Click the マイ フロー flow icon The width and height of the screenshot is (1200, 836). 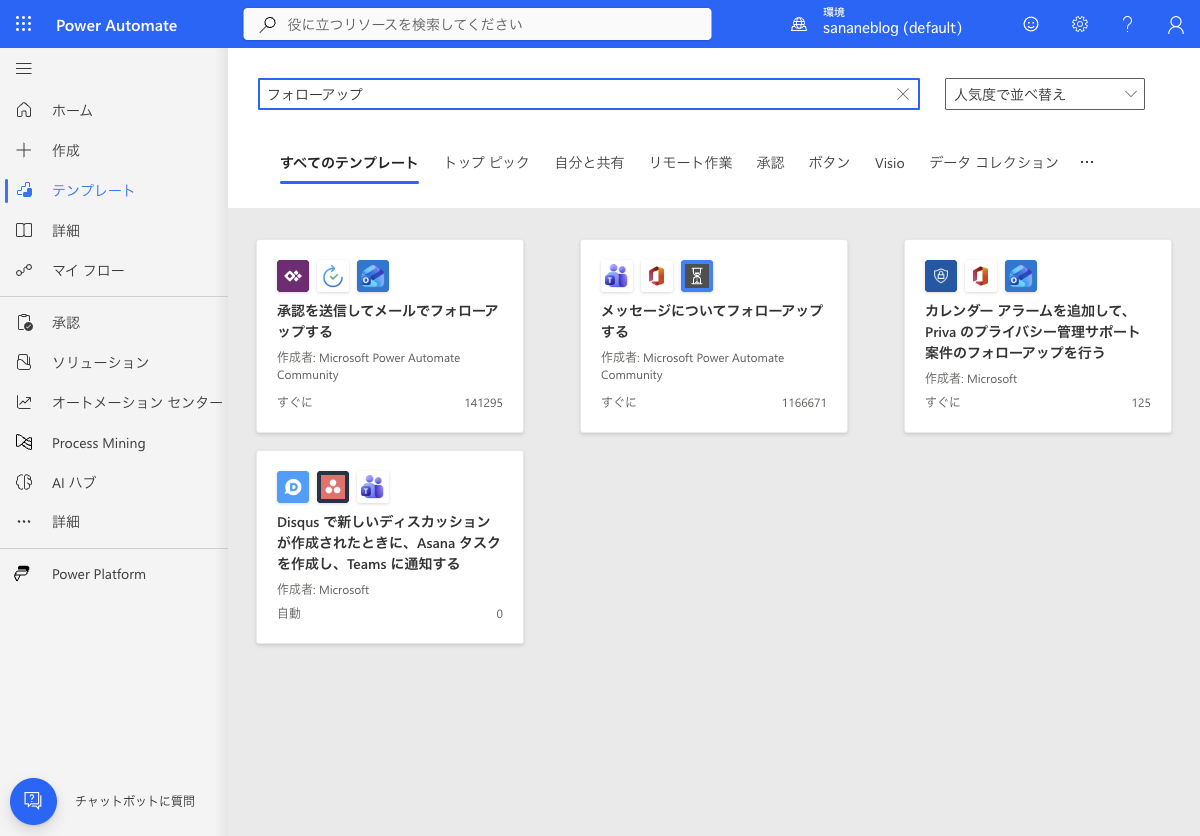click(x=25, y=270)
